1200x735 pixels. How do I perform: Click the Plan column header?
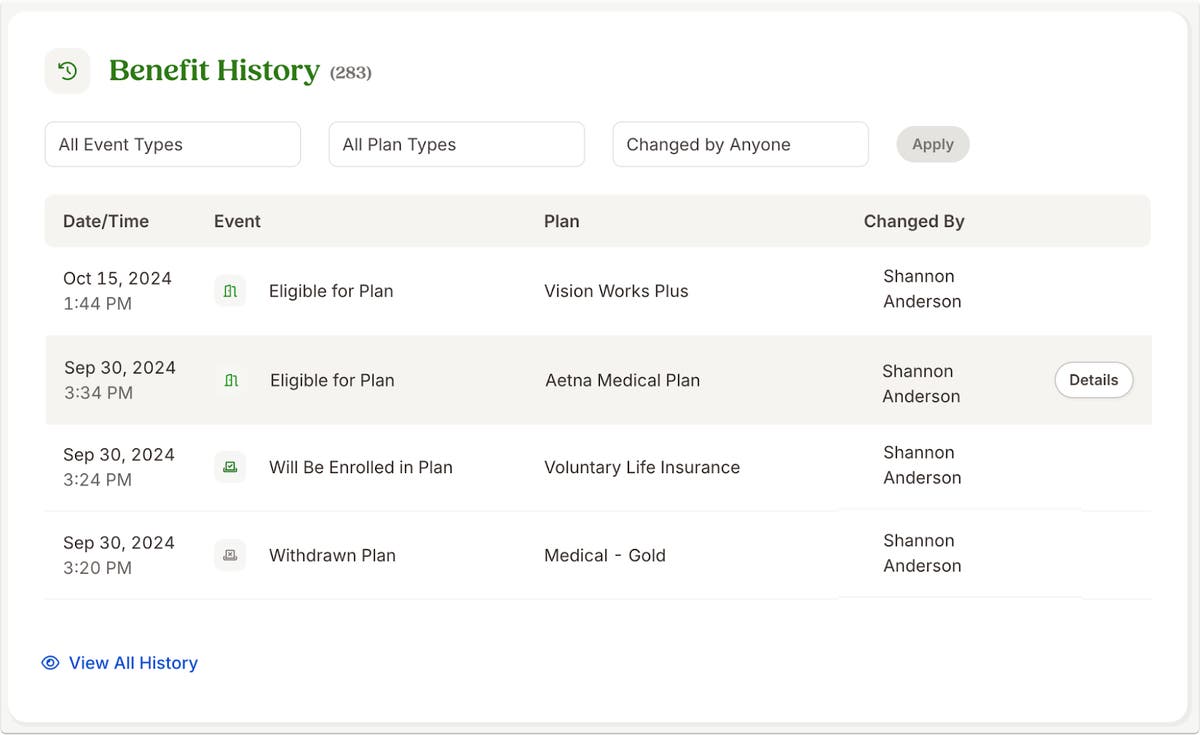(561, 221)
